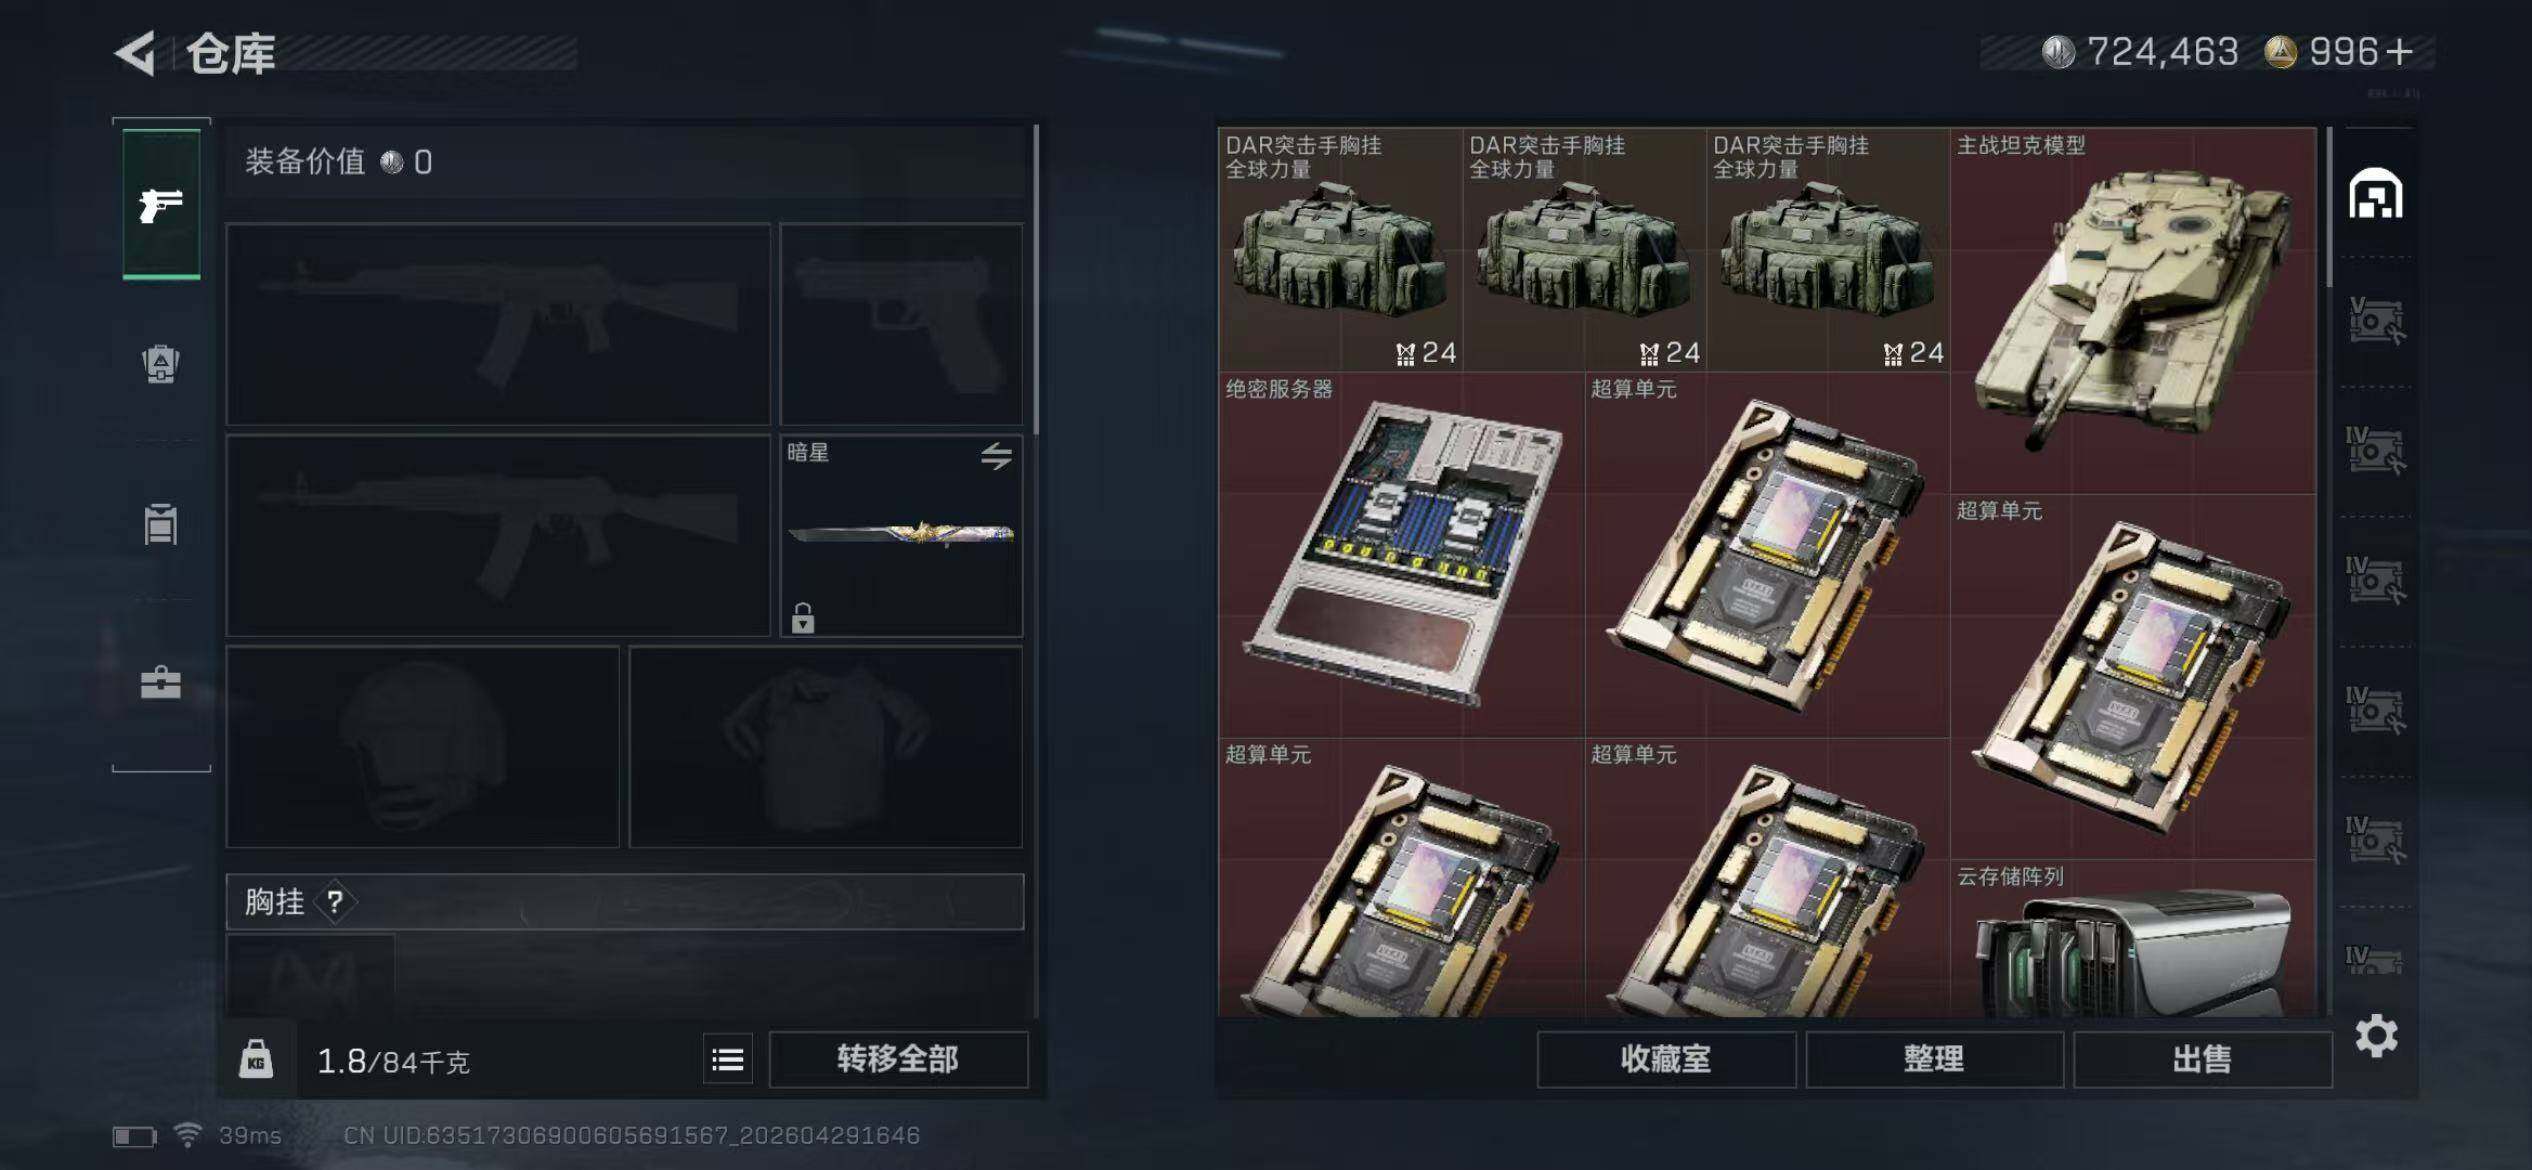The width and height of the screenshot is (2532, 1170).
Task: Click the 转移全部 button
Action: (898, 1059)
